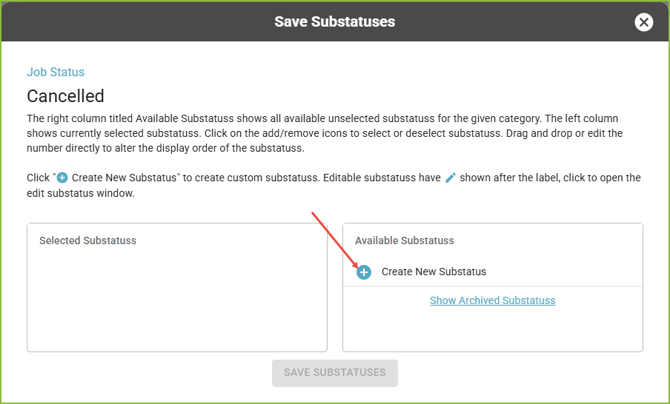670x404 pixels.
Task: Click inside the empty Selected Substatuss panel
Action: click(x=177, y=299)
